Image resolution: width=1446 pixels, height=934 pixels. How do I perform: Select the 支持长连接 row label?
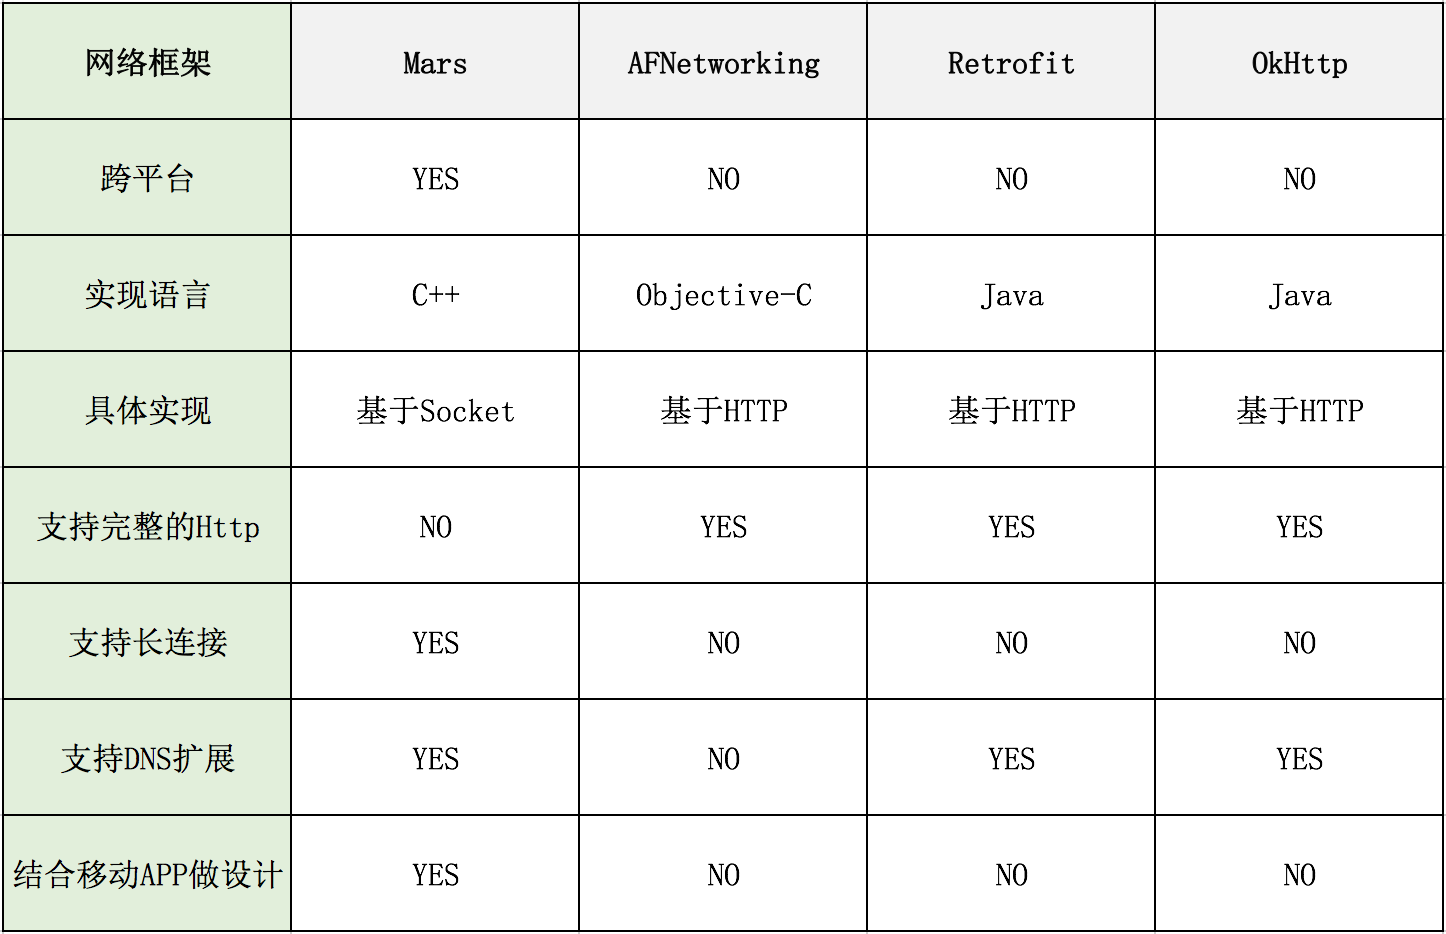(147, 642)
